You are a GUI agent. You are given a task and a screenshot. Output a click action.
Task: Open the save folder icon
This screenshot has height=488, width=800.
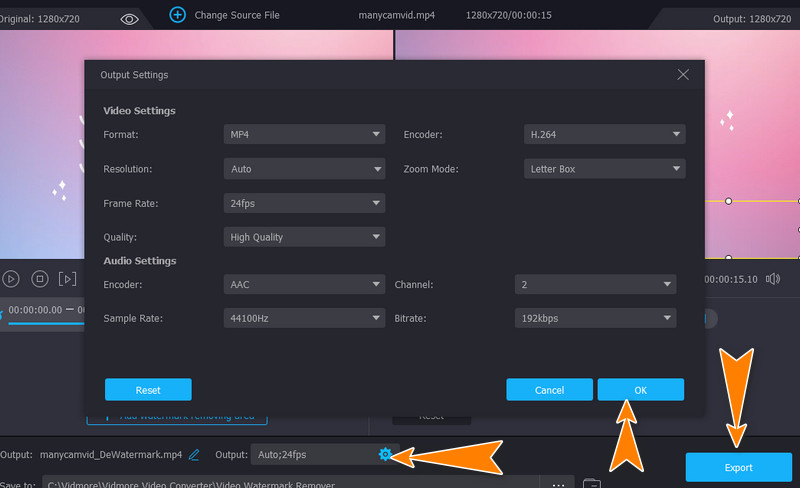[x=592, y=483]
